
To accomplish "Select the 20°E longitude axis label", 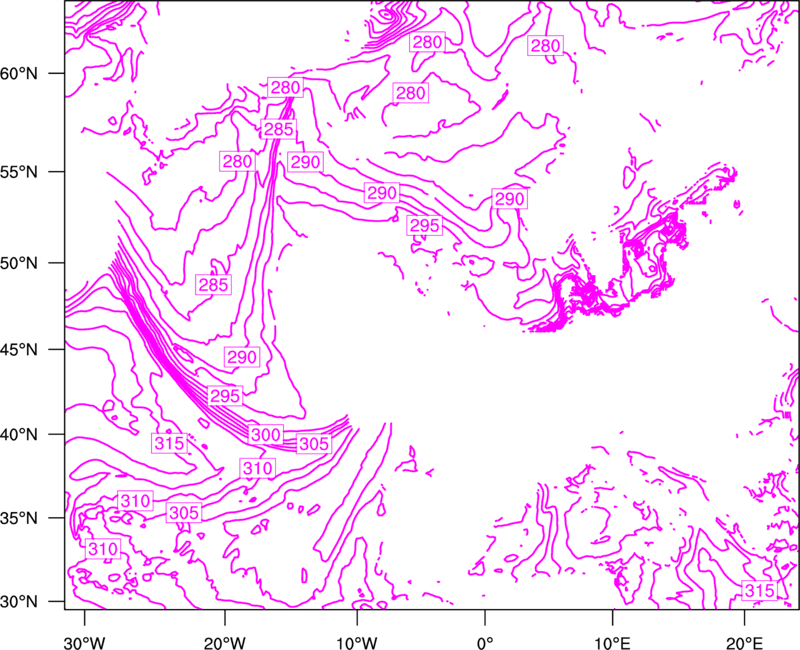I will tap(743, 642).
